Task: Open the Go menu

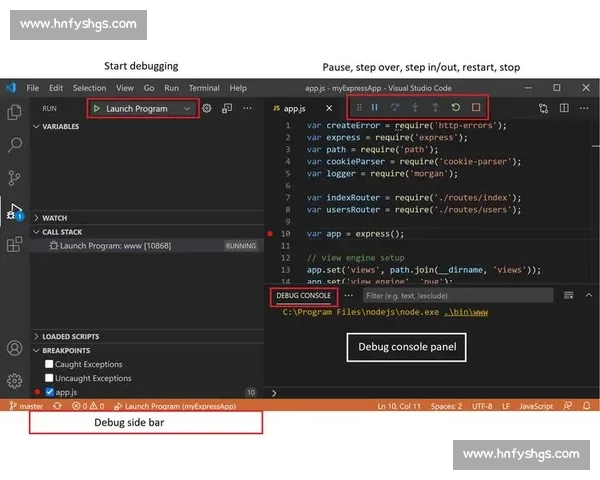Action: [149, 88]
